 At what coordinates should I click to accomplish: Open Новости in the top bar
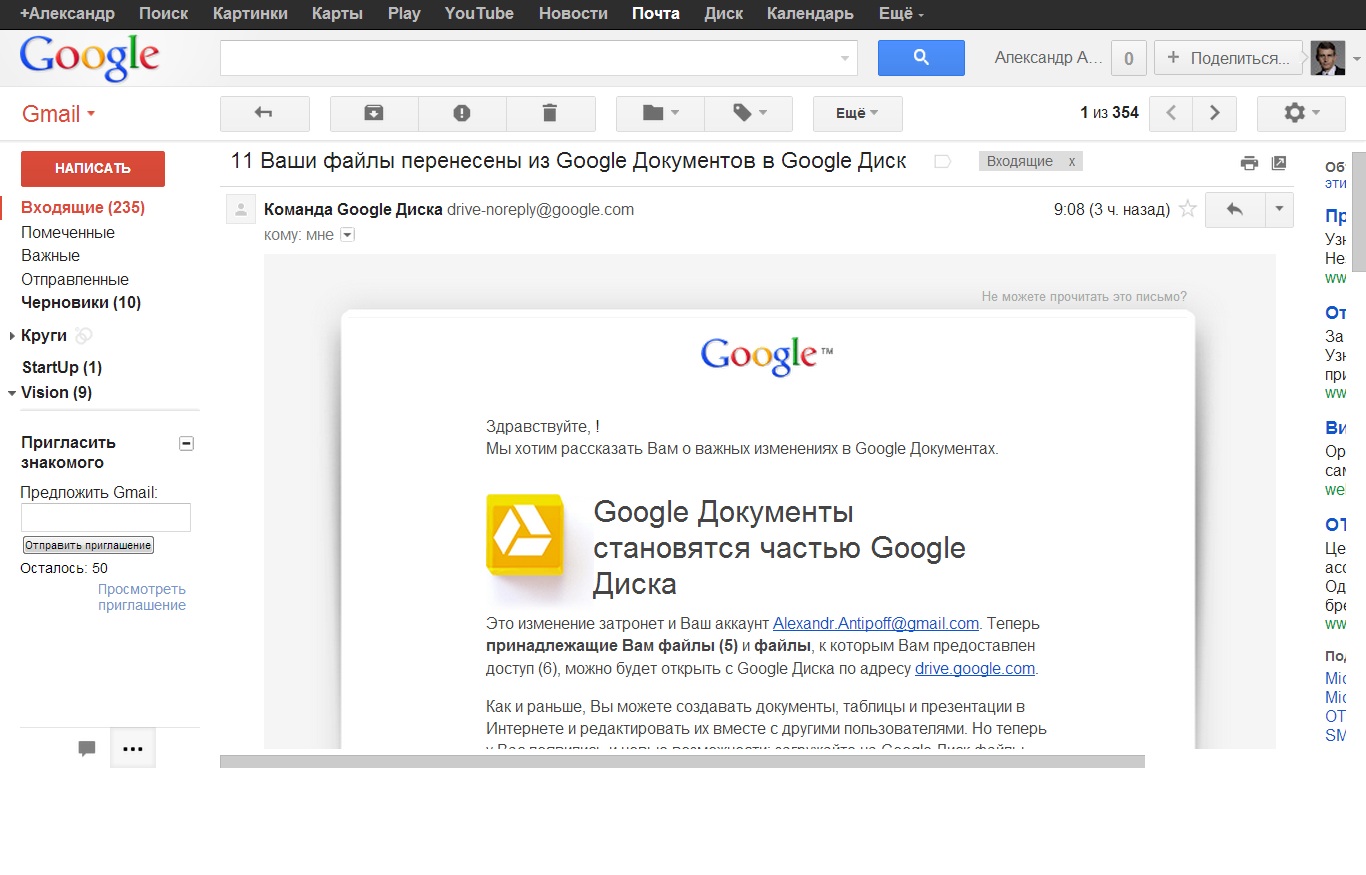coord(573,14)
